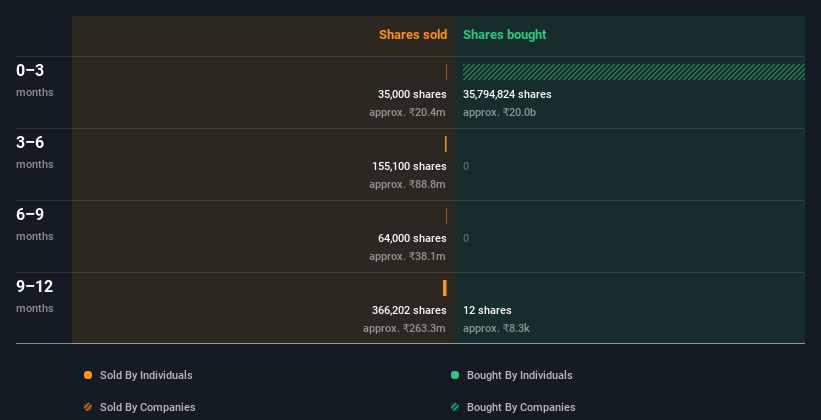This screenshot has height=420, width=821.
Task: Click the 0 bought in 3–6 months
Action: coord(466,166)
